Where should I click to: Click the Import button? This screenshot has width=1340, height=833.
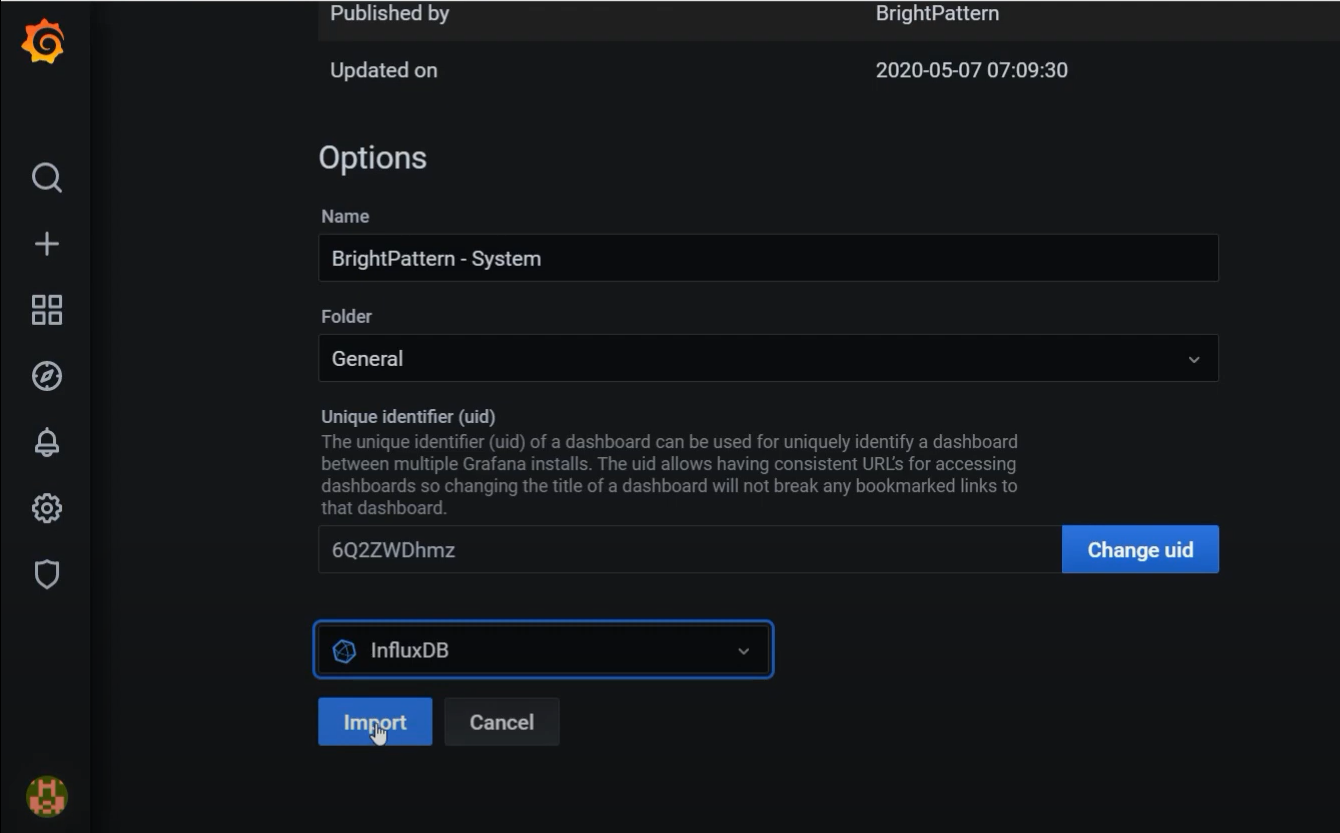coord(375,722)
